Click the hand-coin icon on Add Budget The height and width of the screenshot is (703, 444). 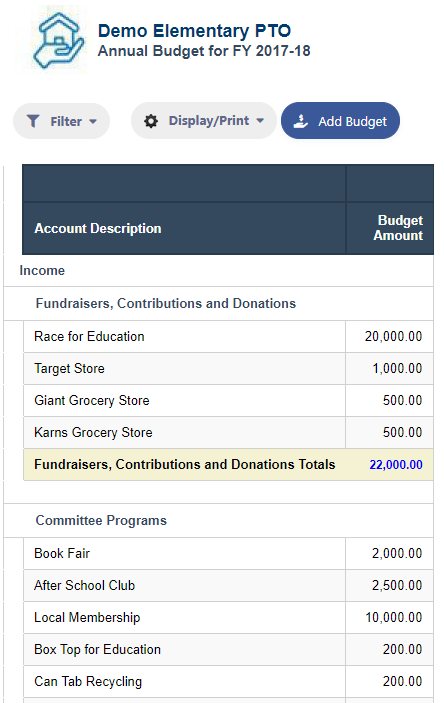click(300, 121)
